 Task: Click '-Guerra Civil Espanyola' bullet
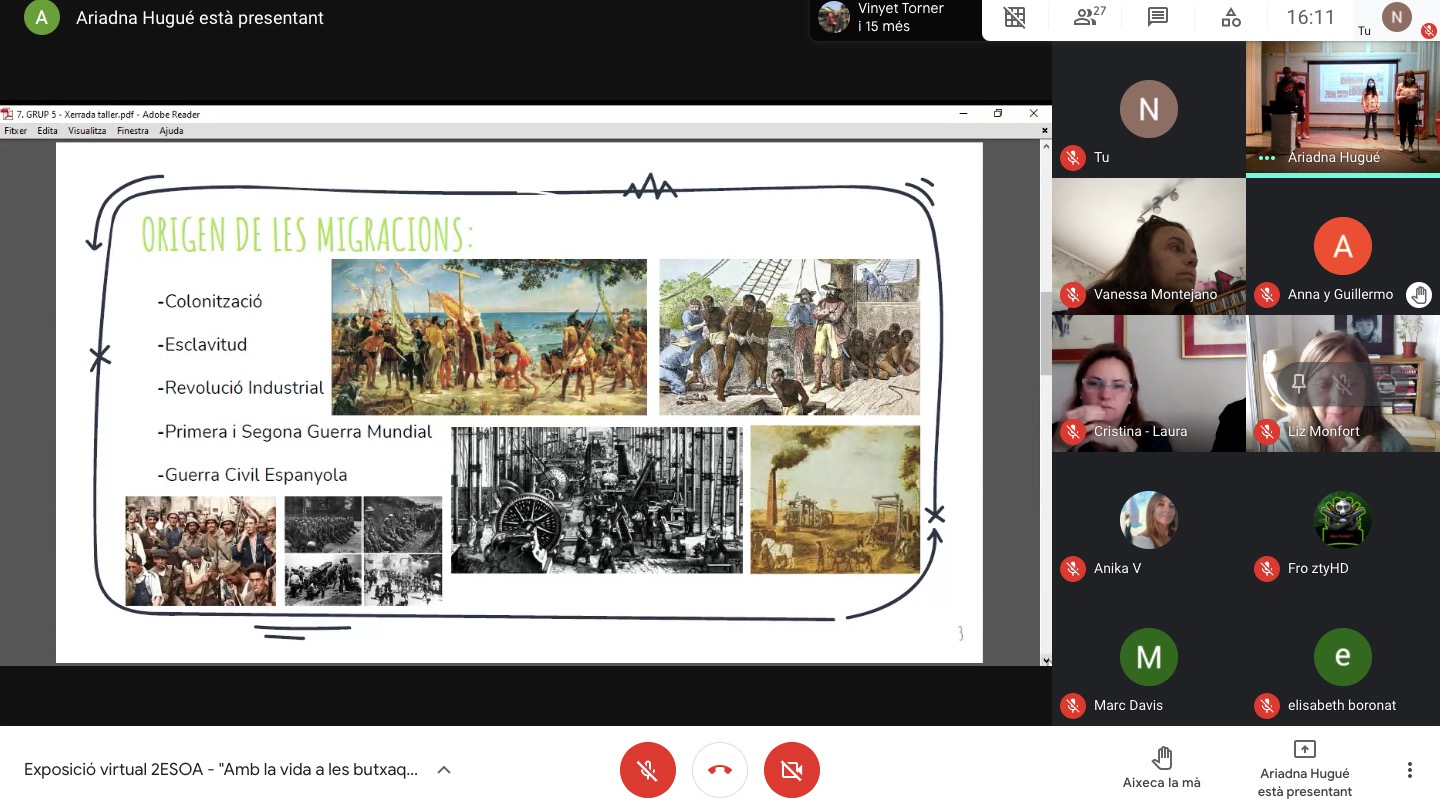pos(252,475)
